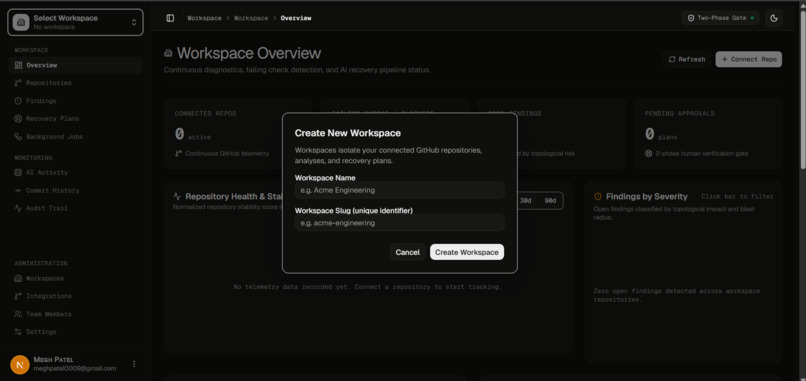This screenshot has width=806, height=381.
Task: Open Repositories in the sidebar
Action: point(76,83)
